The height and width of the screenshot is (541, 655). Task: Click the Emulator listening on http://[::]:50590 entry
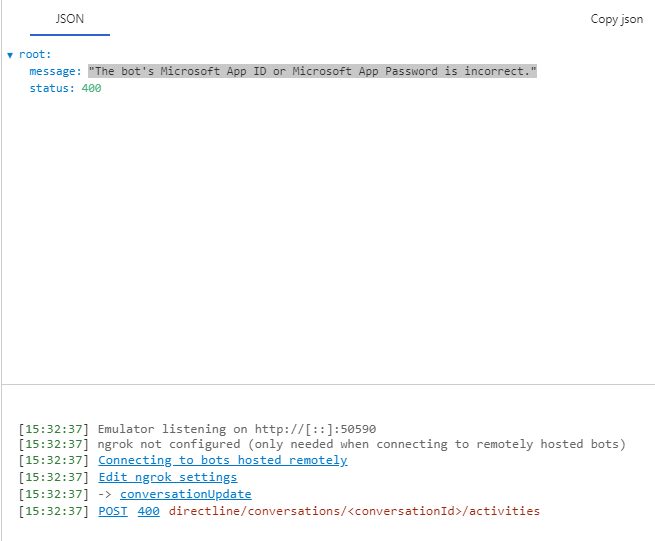(237, 429)
